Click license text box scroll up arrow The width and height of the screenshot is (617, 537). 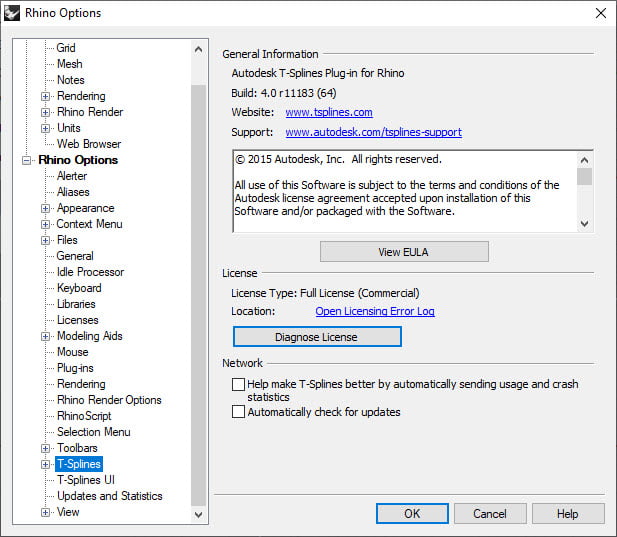point(584,160)
